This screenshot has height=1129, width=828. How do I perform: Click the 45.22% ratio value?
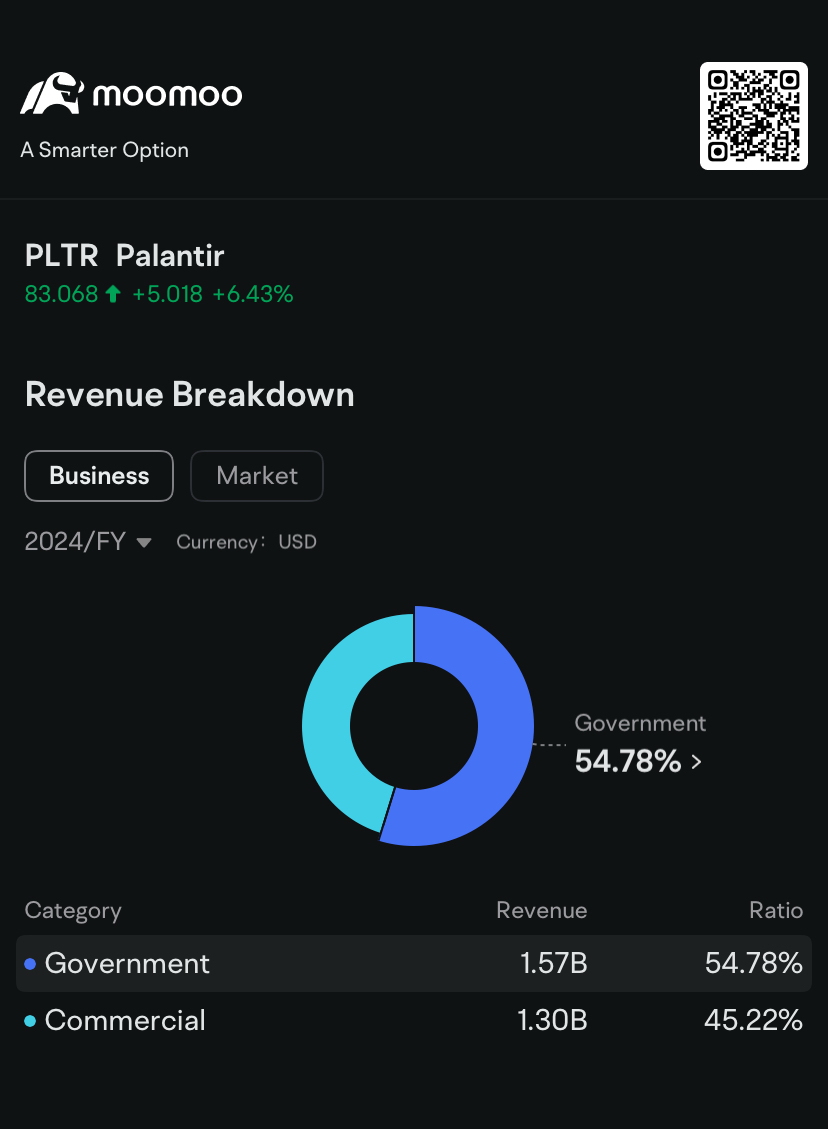tap(753, 1020)
